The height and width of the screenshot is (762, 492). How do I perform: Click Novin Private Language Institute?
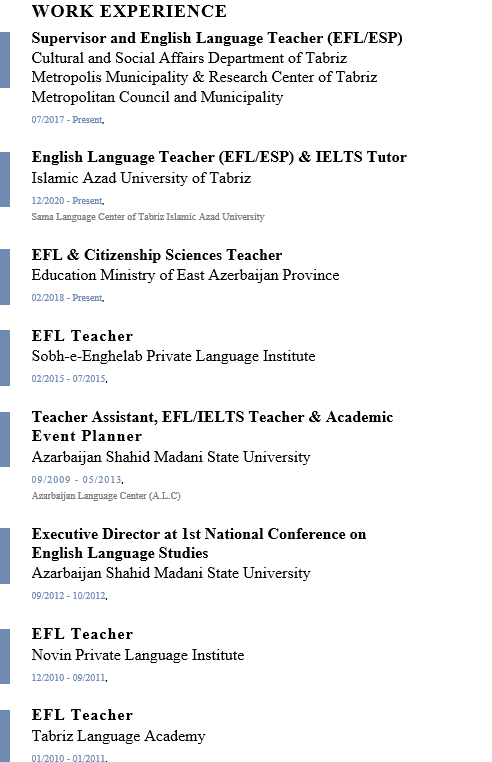pyautogui.click(x=138, y=655)
